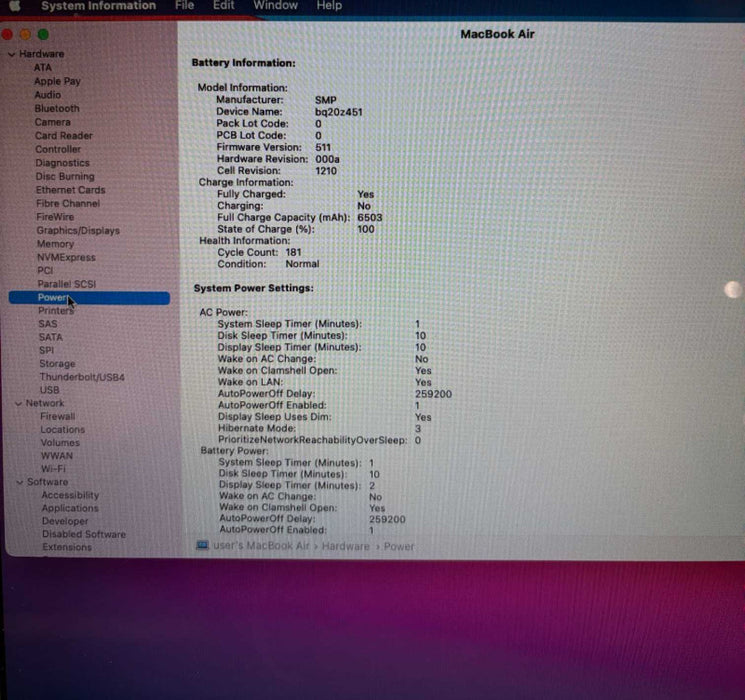Select SATA in the sidebar
Viewport: 745px width, 700px height.
[x=50, y=337]
